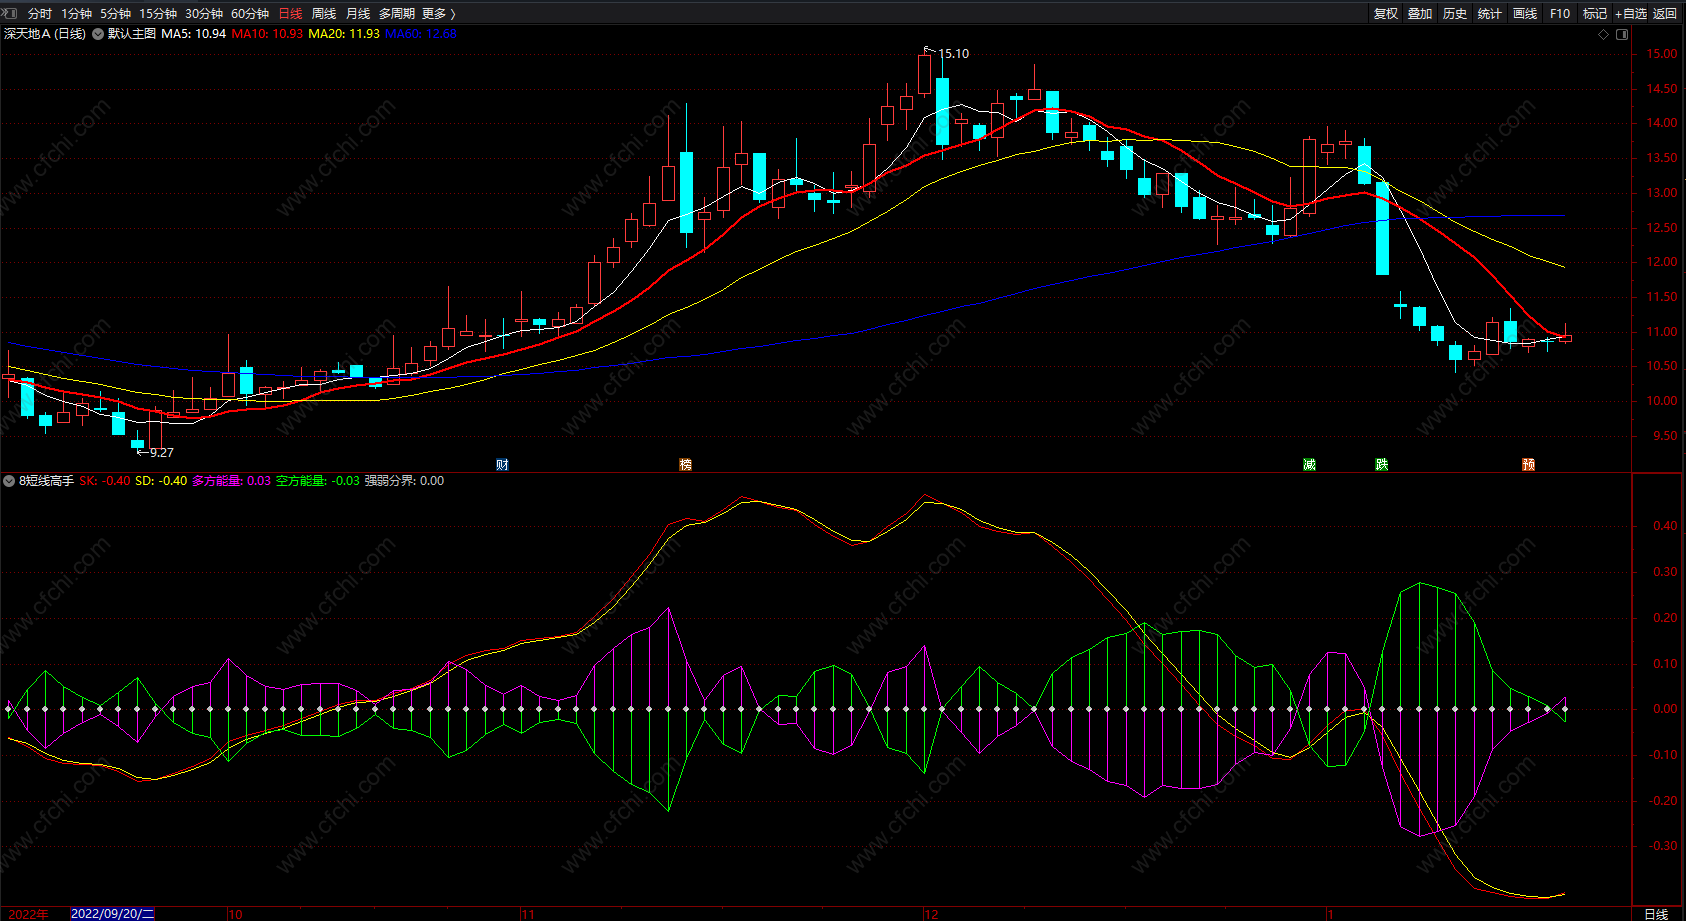Click the orange 榜 event marker
Image resolution: width=1686 pixels, height=921 pixels.
685,465
